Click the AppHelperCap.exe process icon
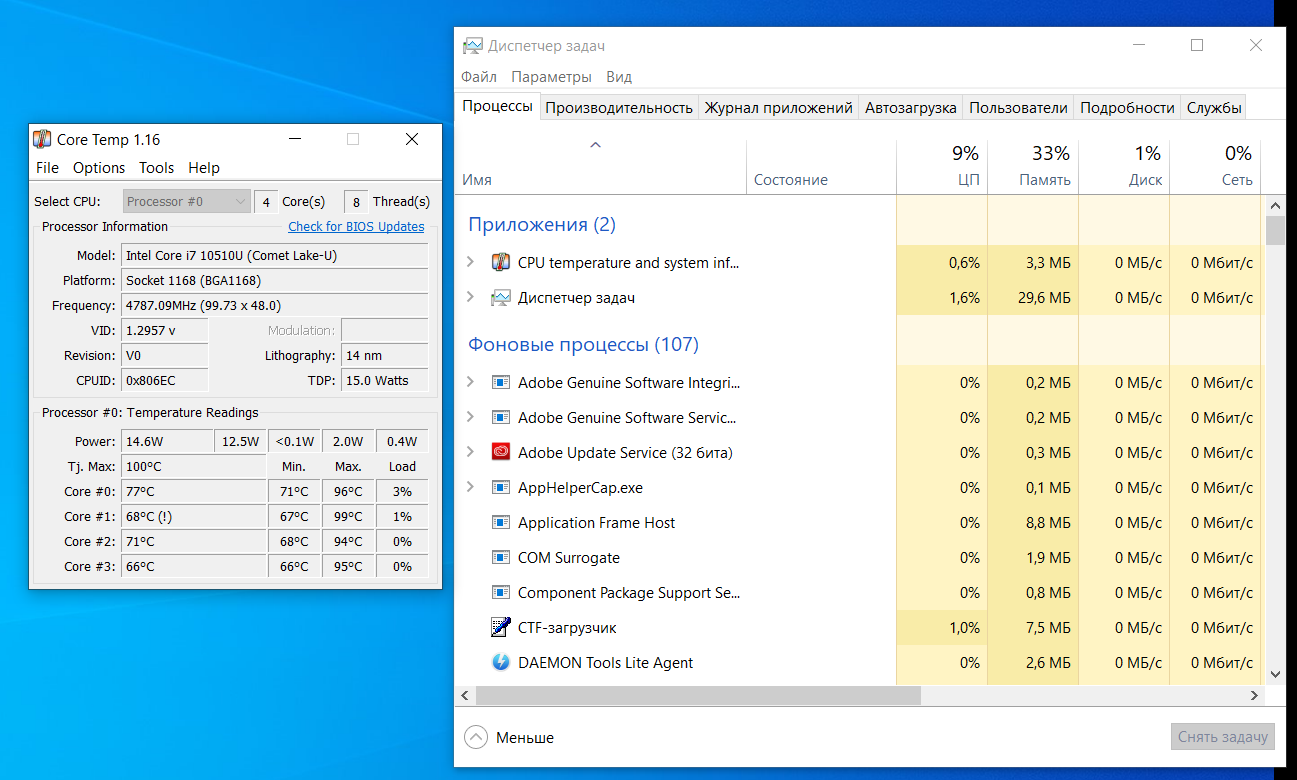This screenshot has width=1297, height=780. [x=501, y=488]
